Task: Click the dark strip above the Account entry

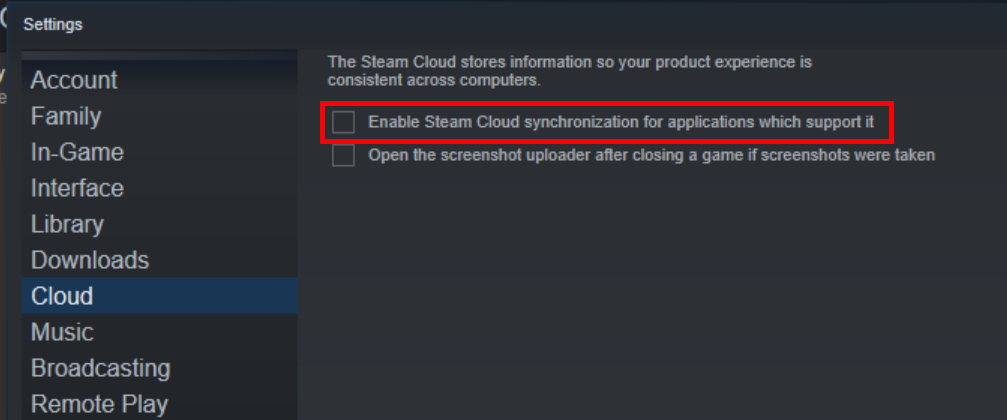Action: pyautogui.click(x=159, y=56)
